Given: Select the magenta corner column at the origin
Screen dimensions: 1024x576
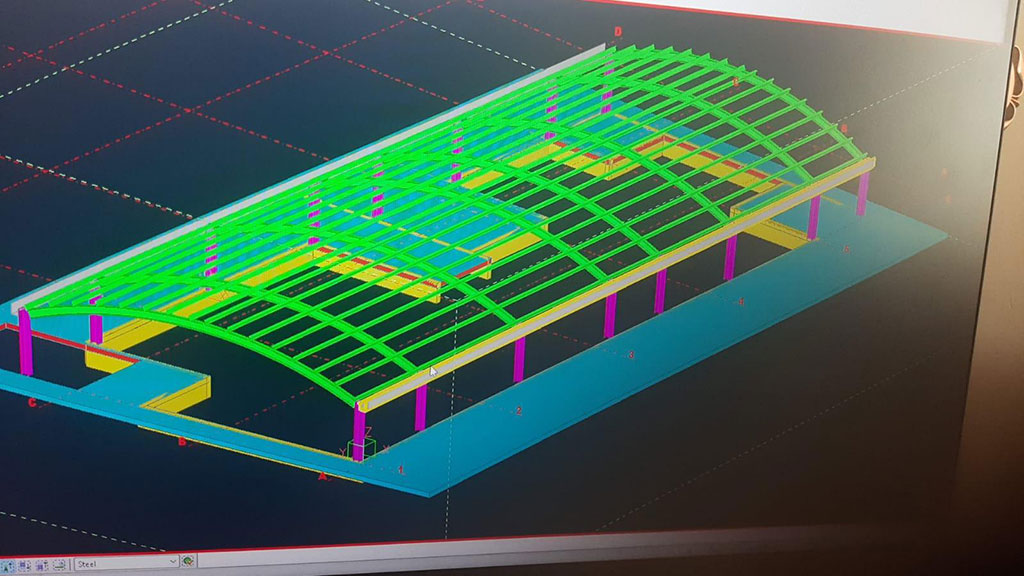Looking at the screenshot, I should pyautogui.click(x=358, y=430).
